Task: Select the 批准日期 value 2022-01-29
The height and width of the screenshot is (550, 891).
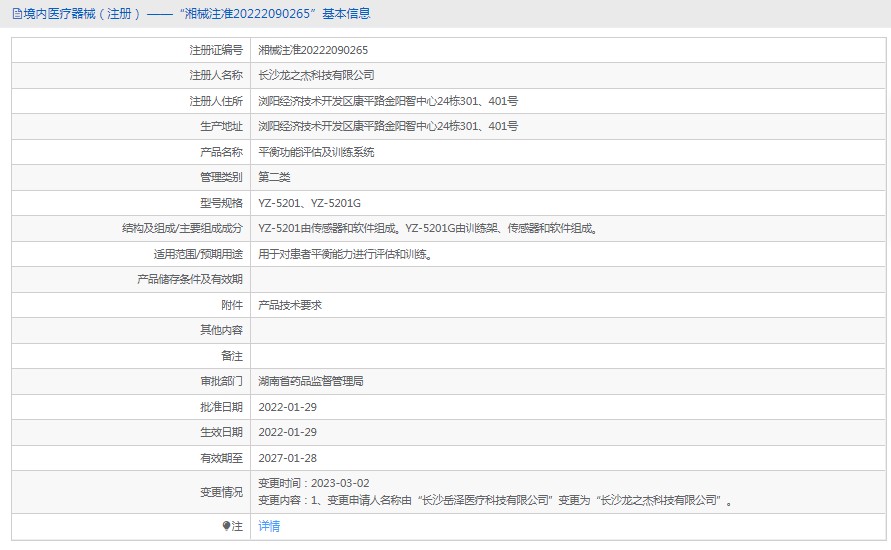Action: tap(288, 407)
